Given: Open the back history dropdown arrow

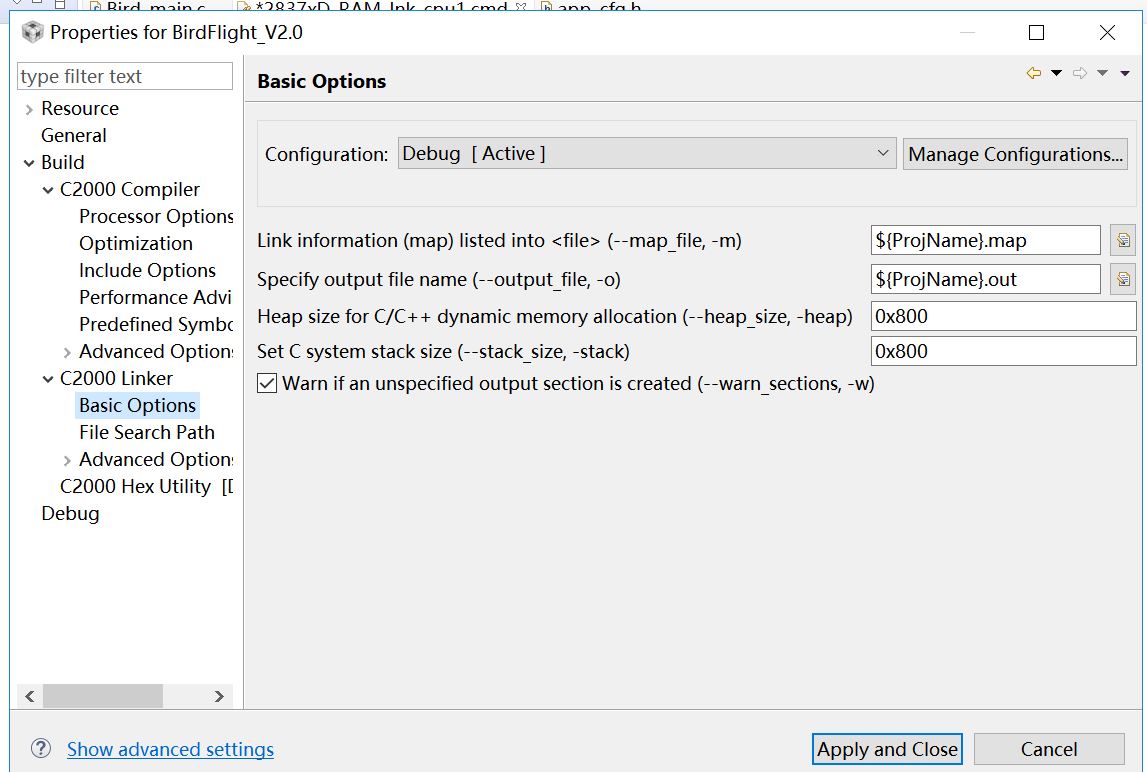Looking at the screenshot, I should 1056,73.
